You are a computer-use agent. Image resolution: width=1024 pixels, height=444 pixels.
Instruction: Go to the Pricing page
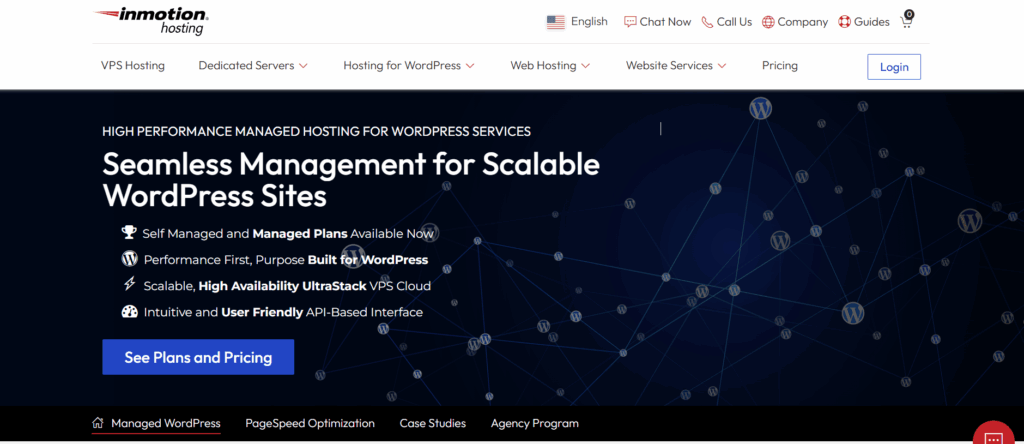[780, 65]
